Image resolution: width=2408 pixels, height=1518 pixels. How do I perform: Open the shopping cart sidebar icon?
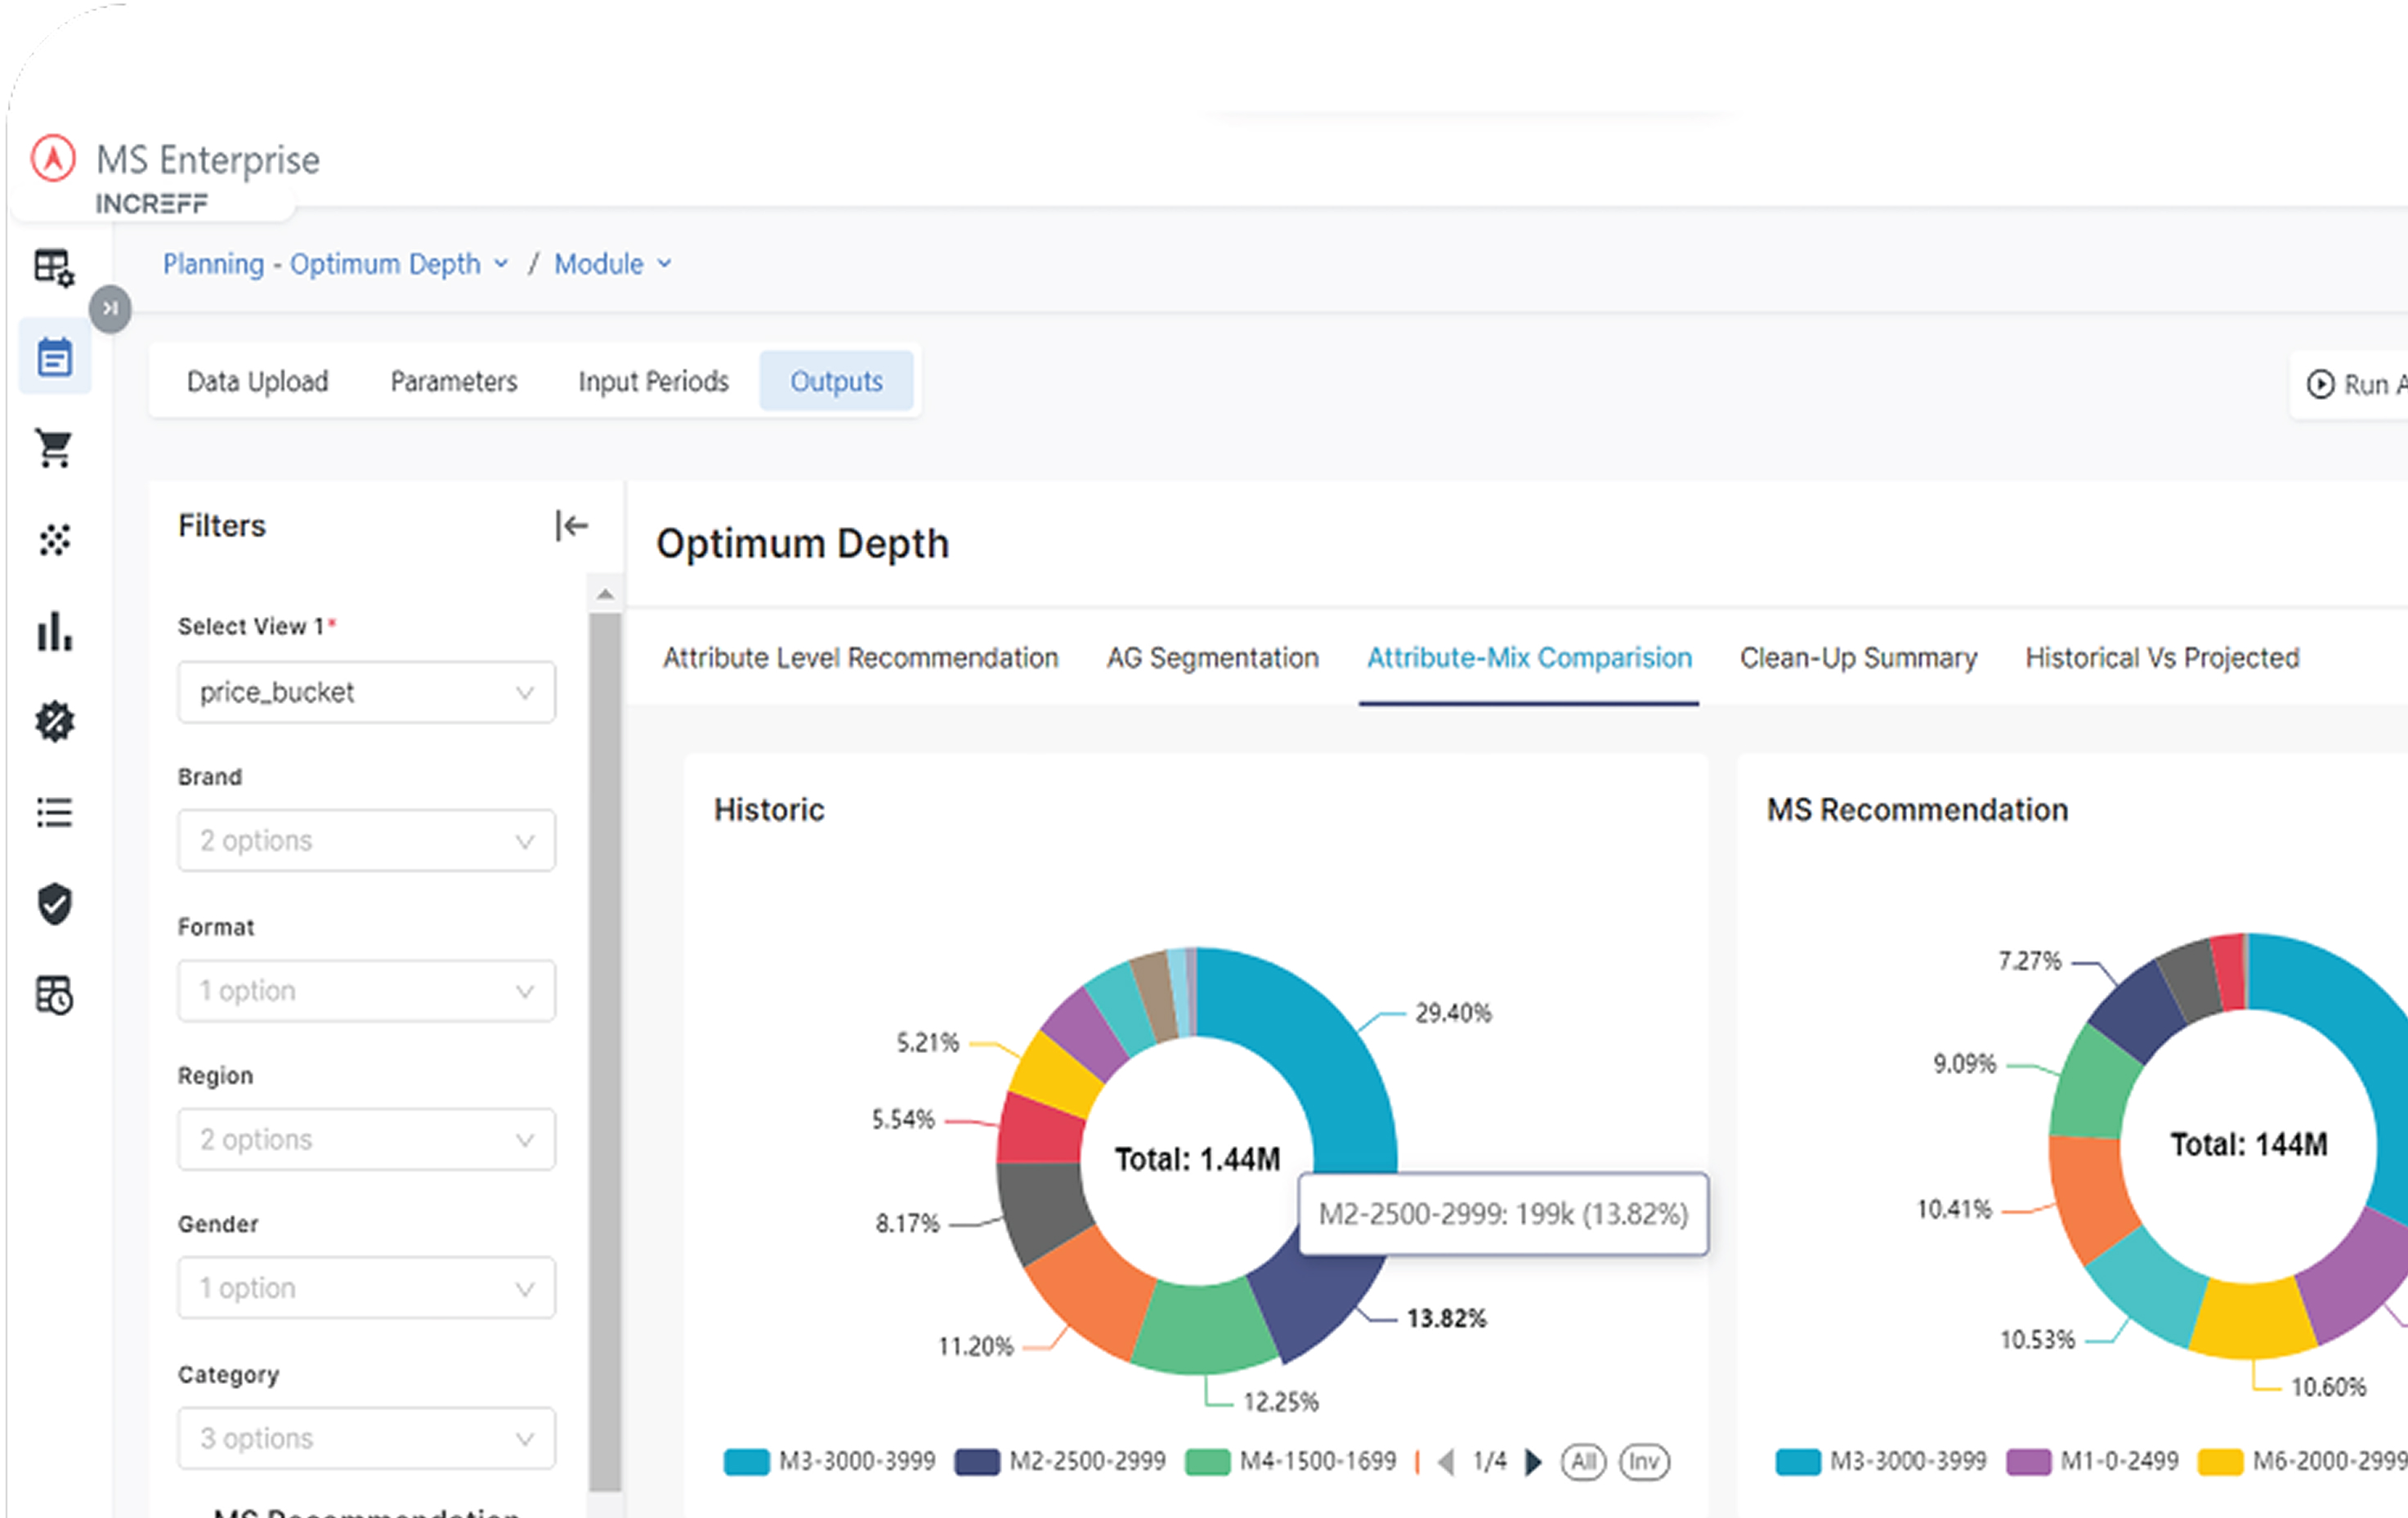click(x=54, y=449)
